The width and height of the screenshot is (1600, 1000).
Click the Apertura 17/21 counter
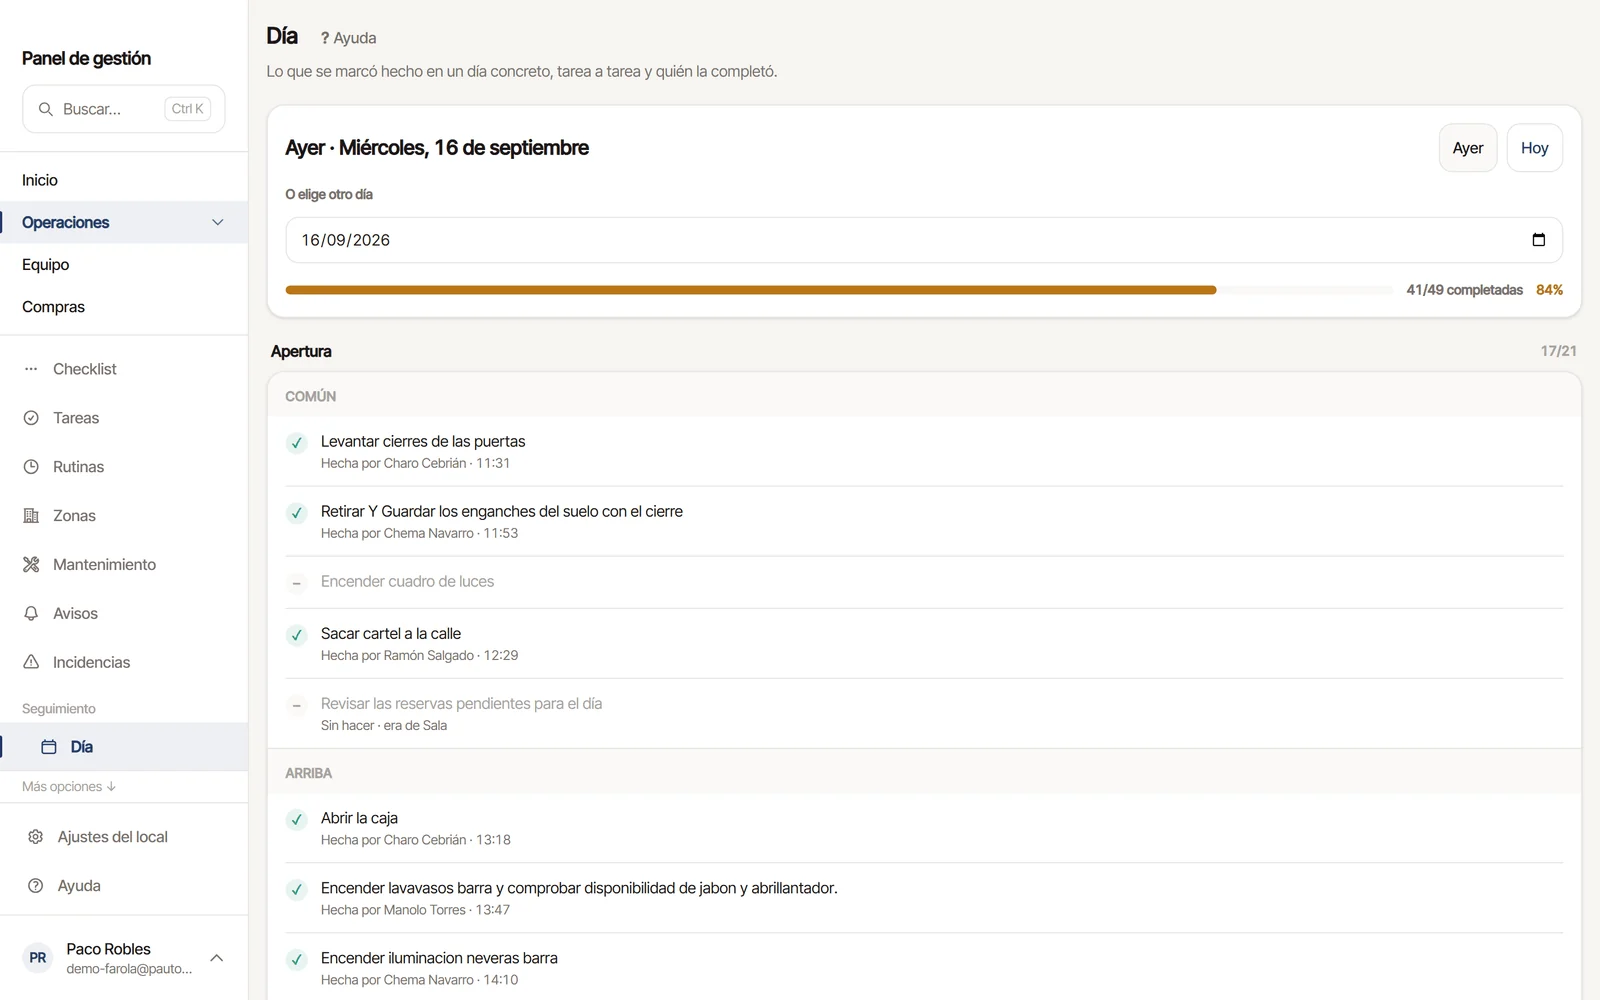[1559, 351]
